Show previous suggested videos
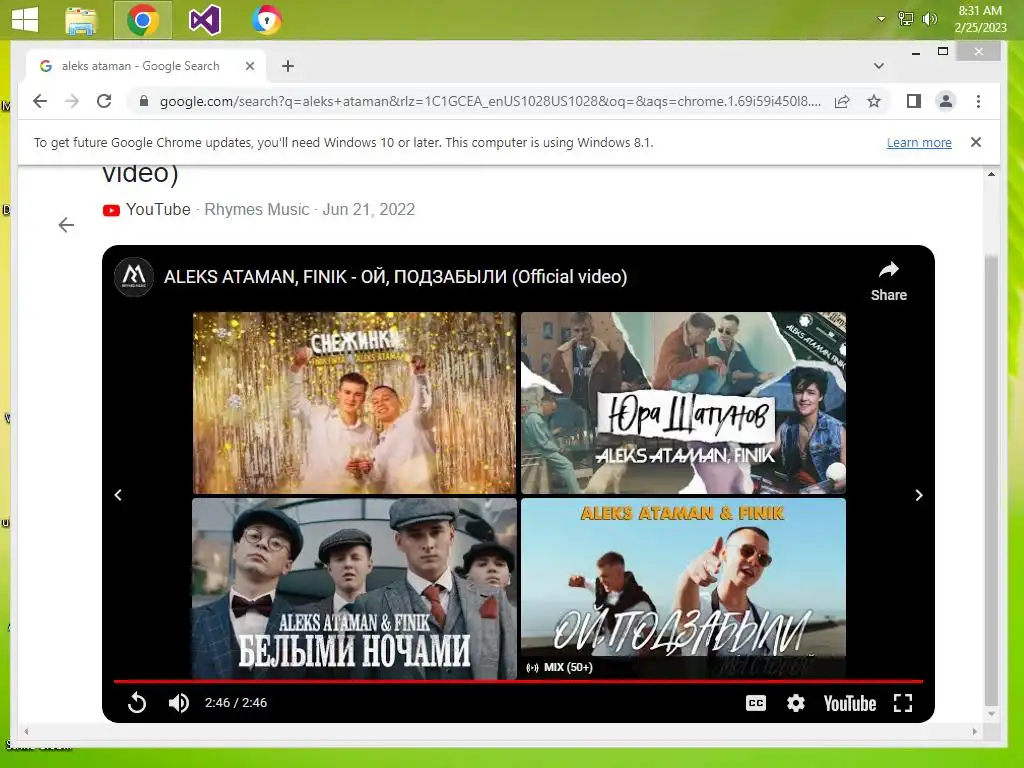Viewport: 1024px width, 768px height. tap(118, 495)
